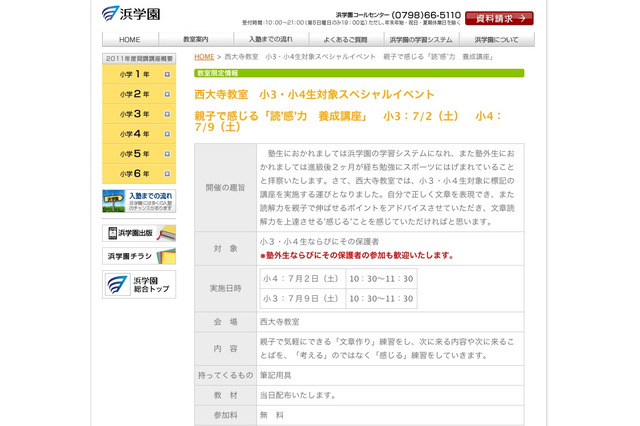Click the 開催の趣旨 row header
Viewport: 640px width, 426px height.
tap(225, 188)
